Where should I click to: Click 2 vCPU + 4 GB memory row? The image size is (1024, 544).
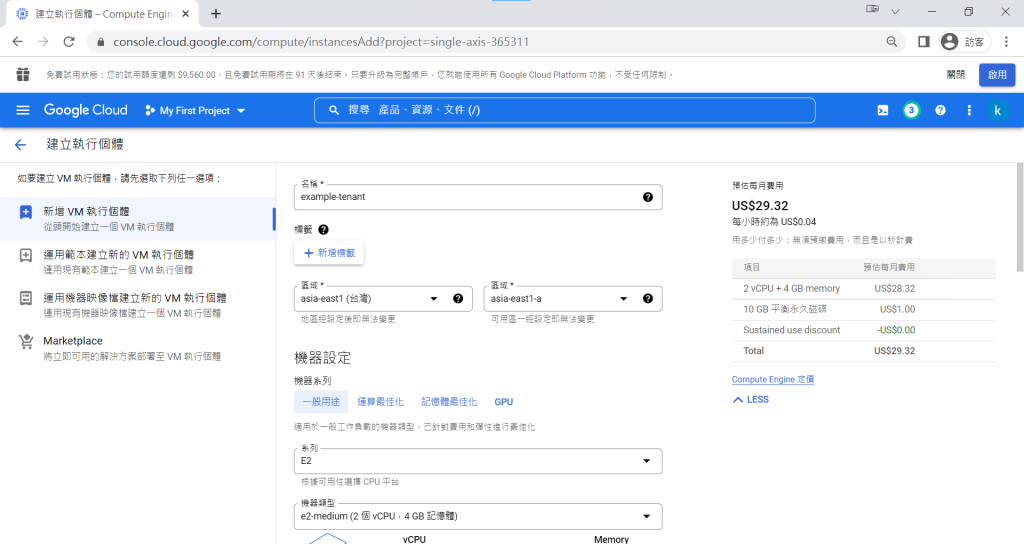pos(863,289)
